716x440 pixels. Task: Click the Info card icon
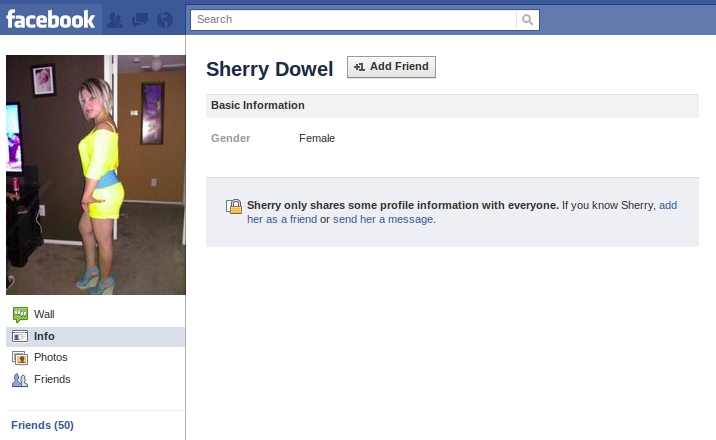pos(20,336)
